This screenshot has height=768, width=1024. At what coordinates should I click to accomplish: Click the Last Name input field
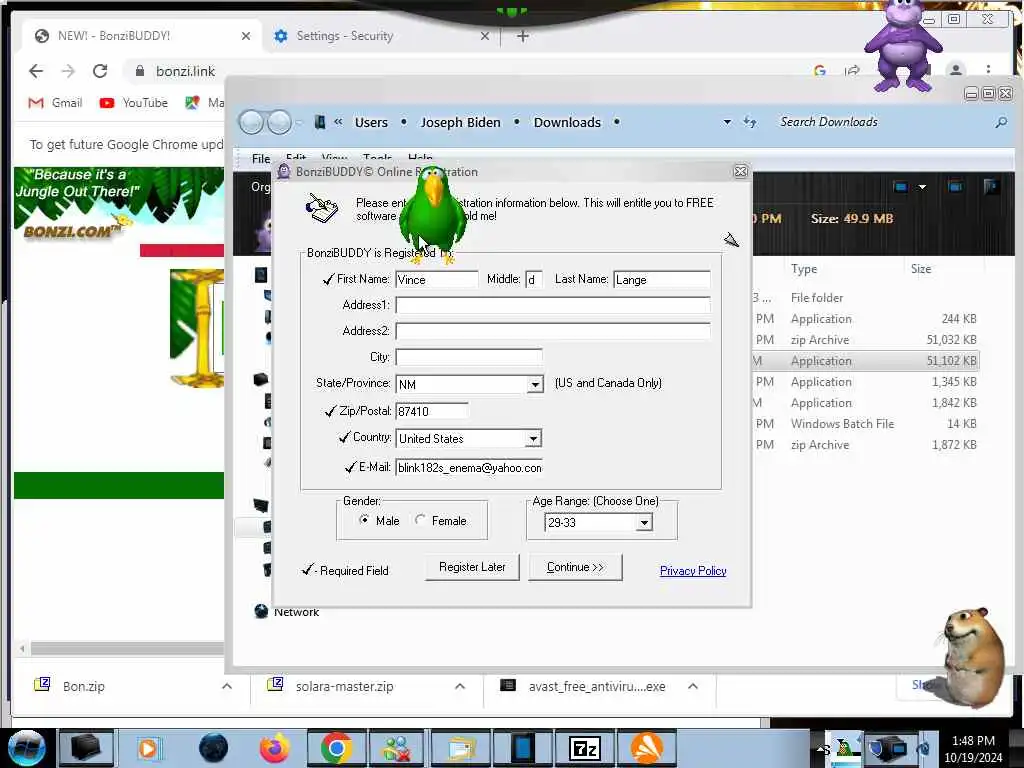[662, 280]
